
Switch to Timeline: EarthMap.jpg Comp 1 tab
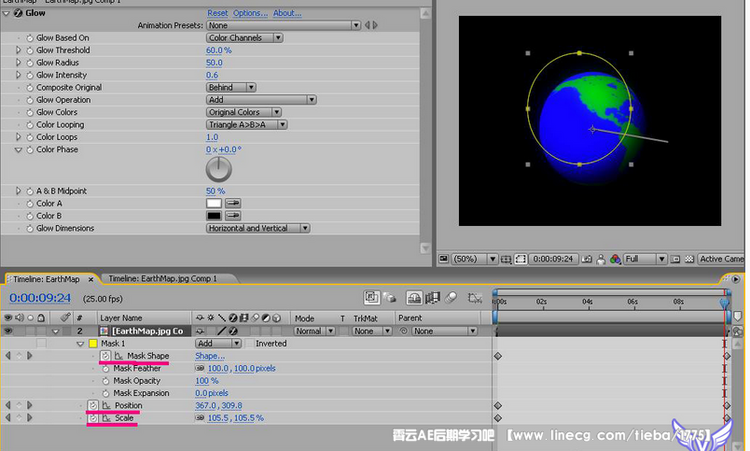pyautogui.click(x=163, y=278)
